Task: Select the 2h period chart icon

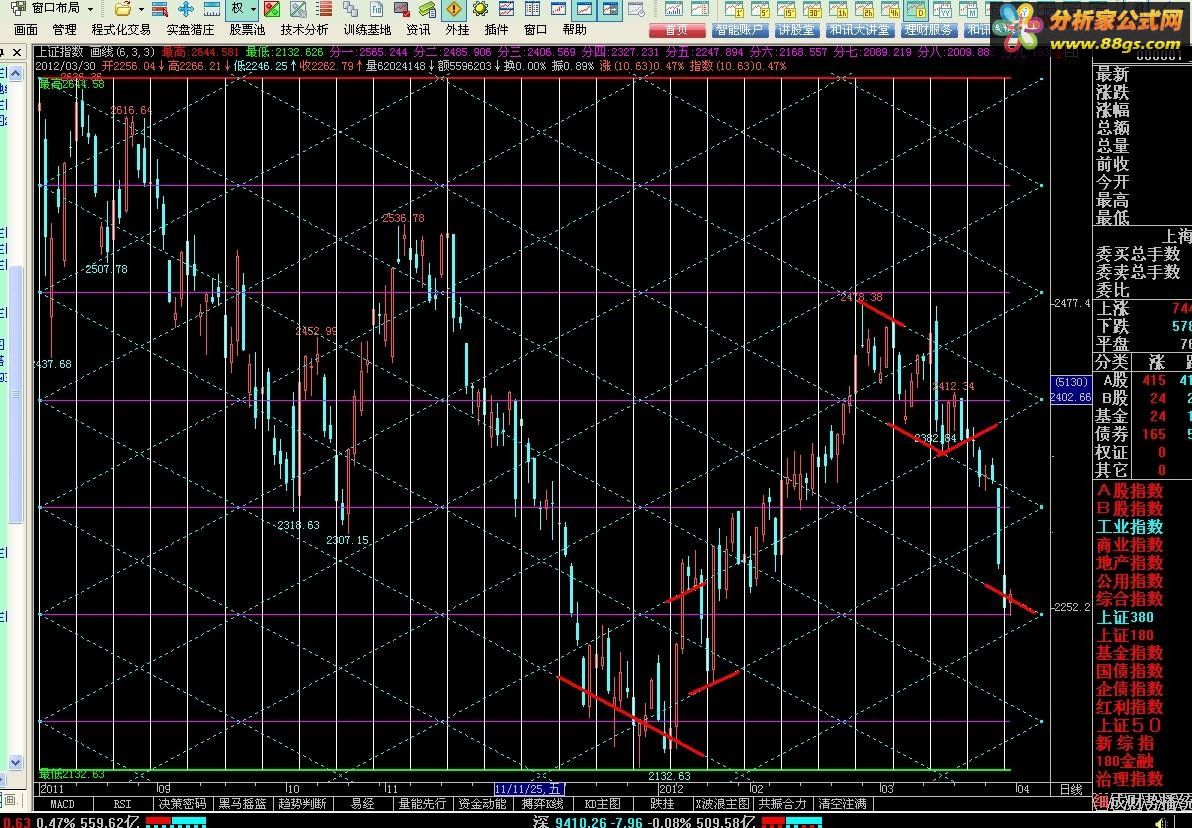Action: [x=864, y=9]
